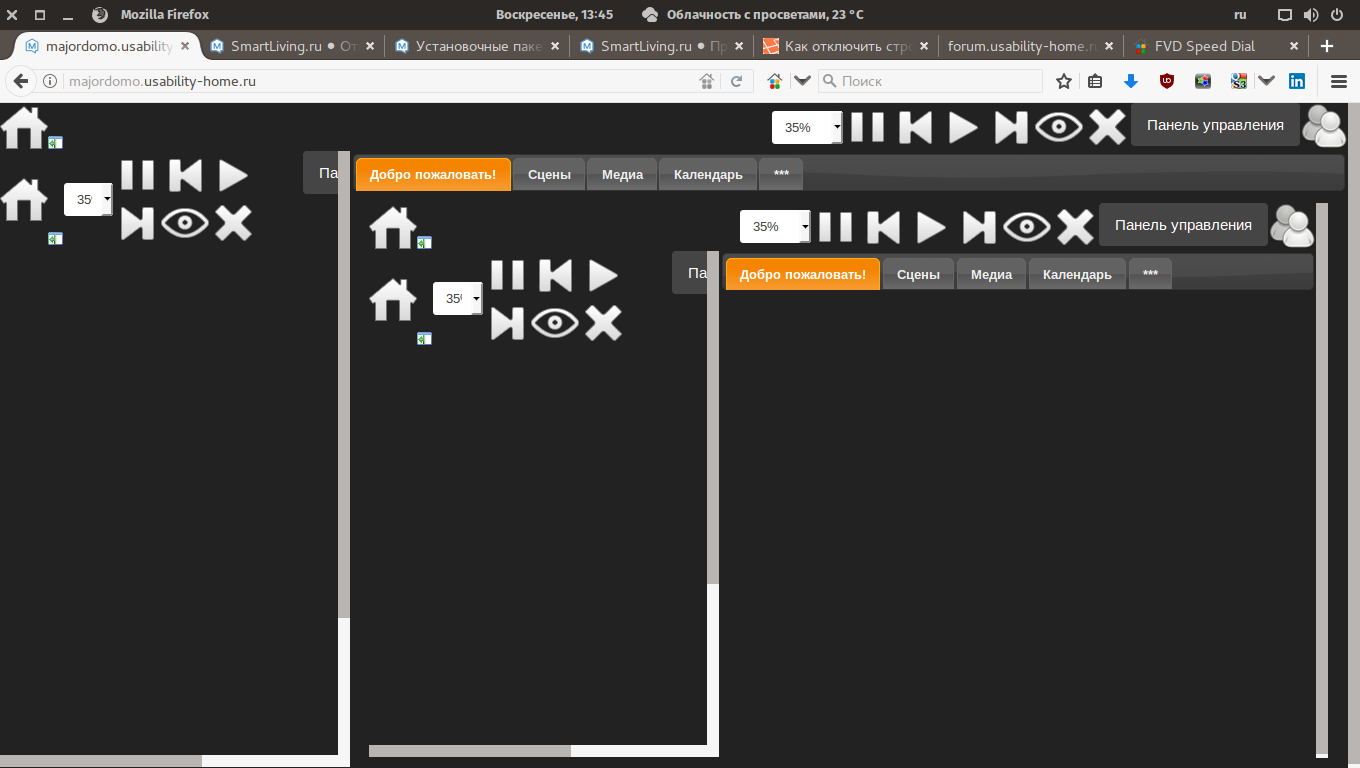
Task: Click the ru keyboard layout indicator
Action: (1240, 15)
